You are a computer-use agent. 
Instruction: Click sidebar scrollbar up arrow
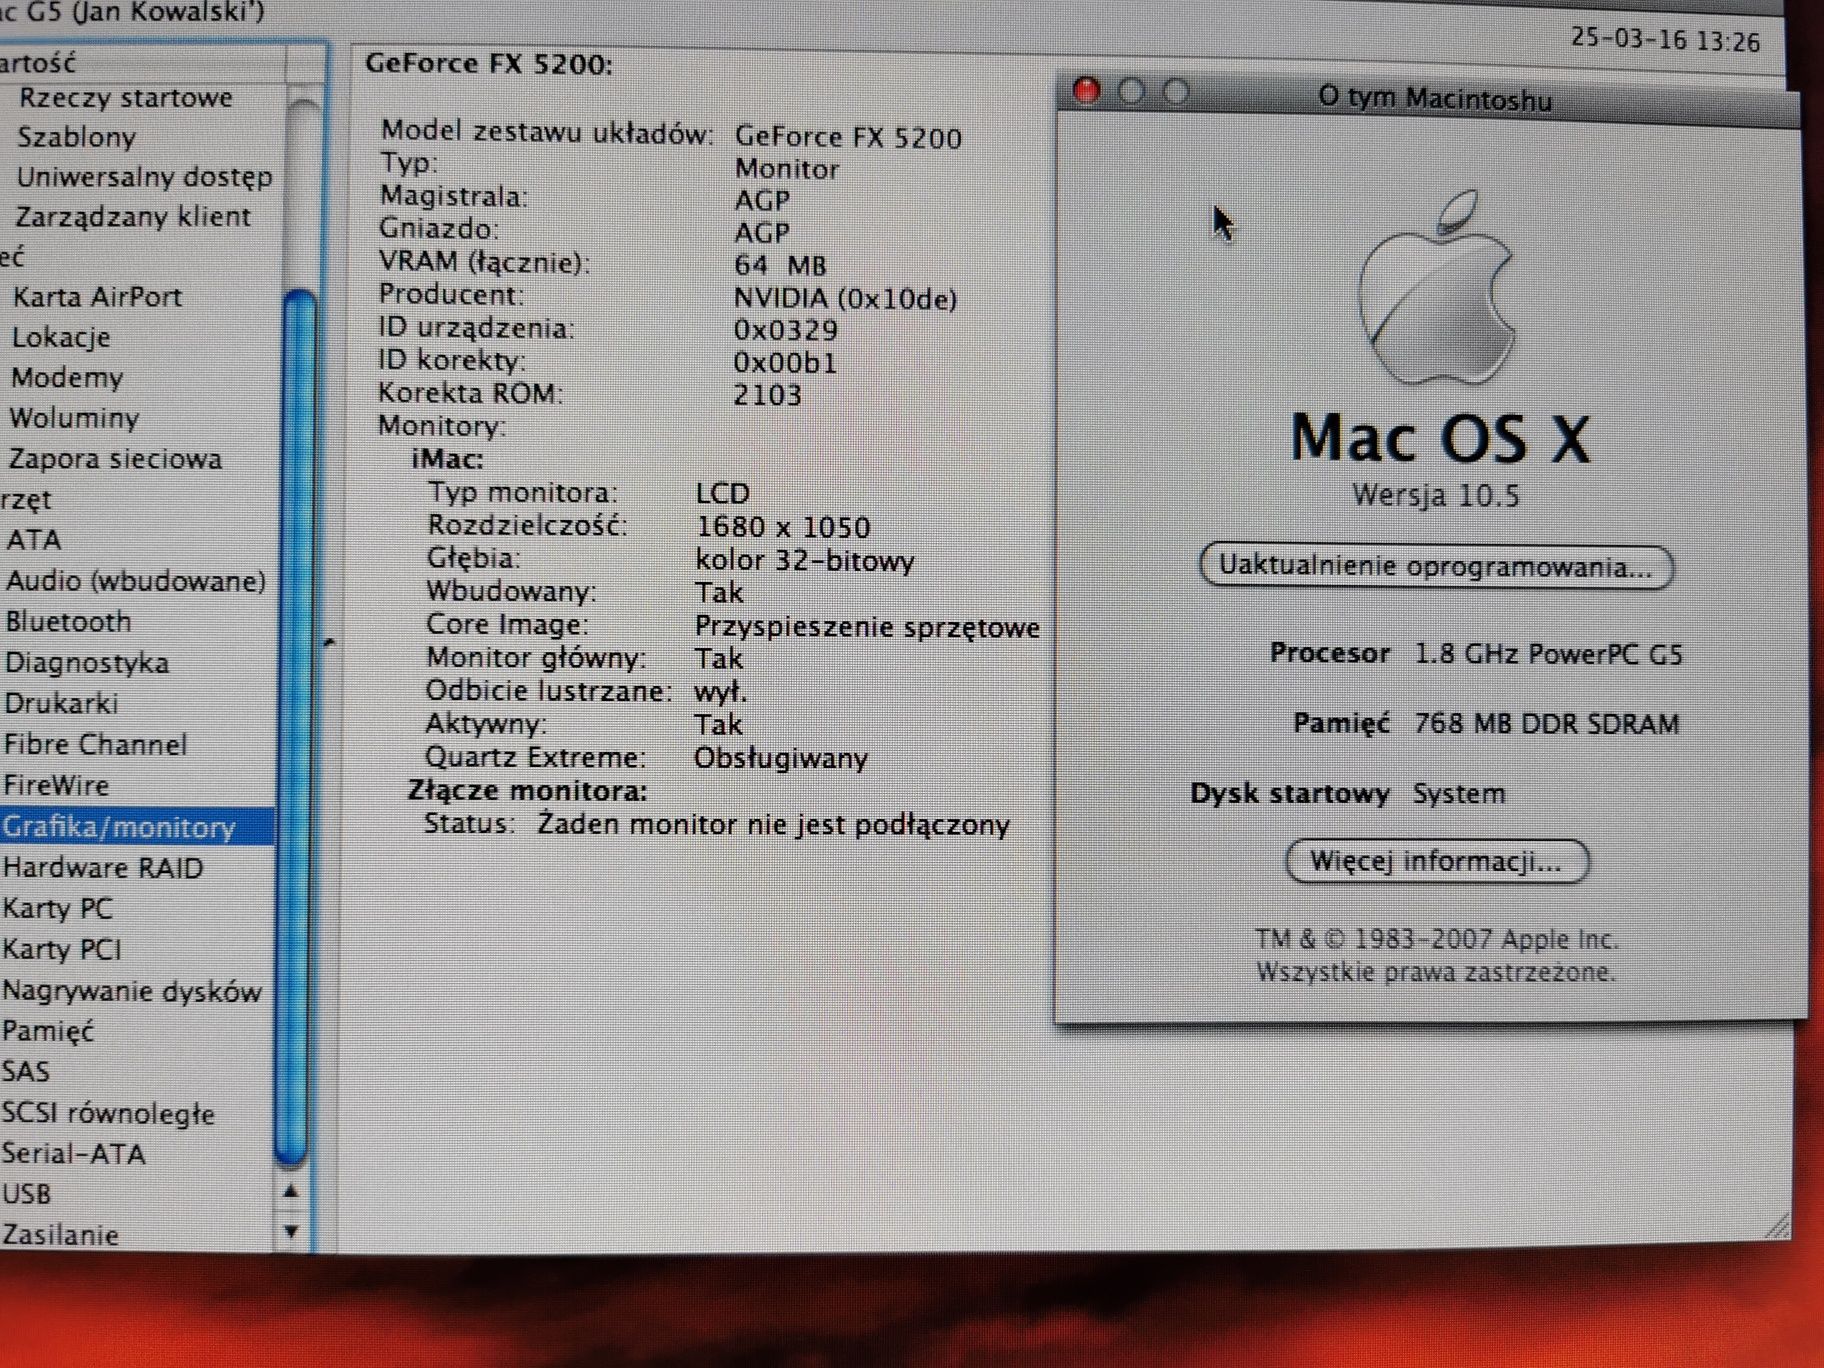291,1191
